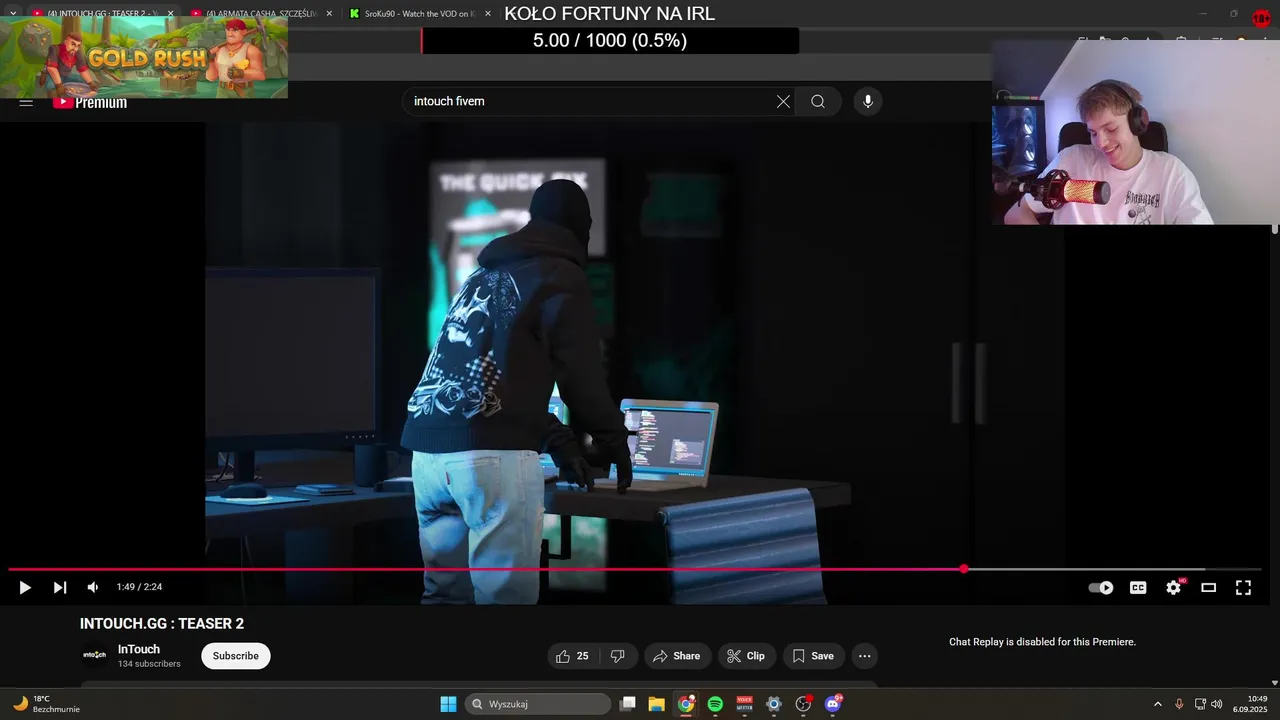Close the ARMATA CASHA tab
The image size is (1280, 720).
tap(327, 14)
